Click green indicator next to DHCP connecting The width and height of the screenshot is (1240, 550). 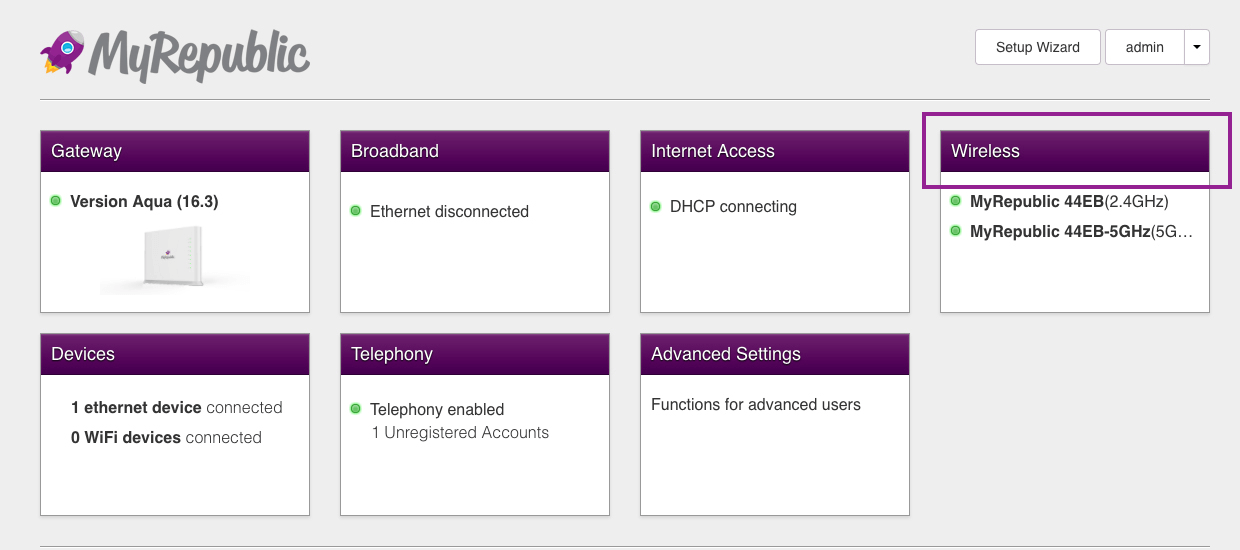[x=656, y=207]
